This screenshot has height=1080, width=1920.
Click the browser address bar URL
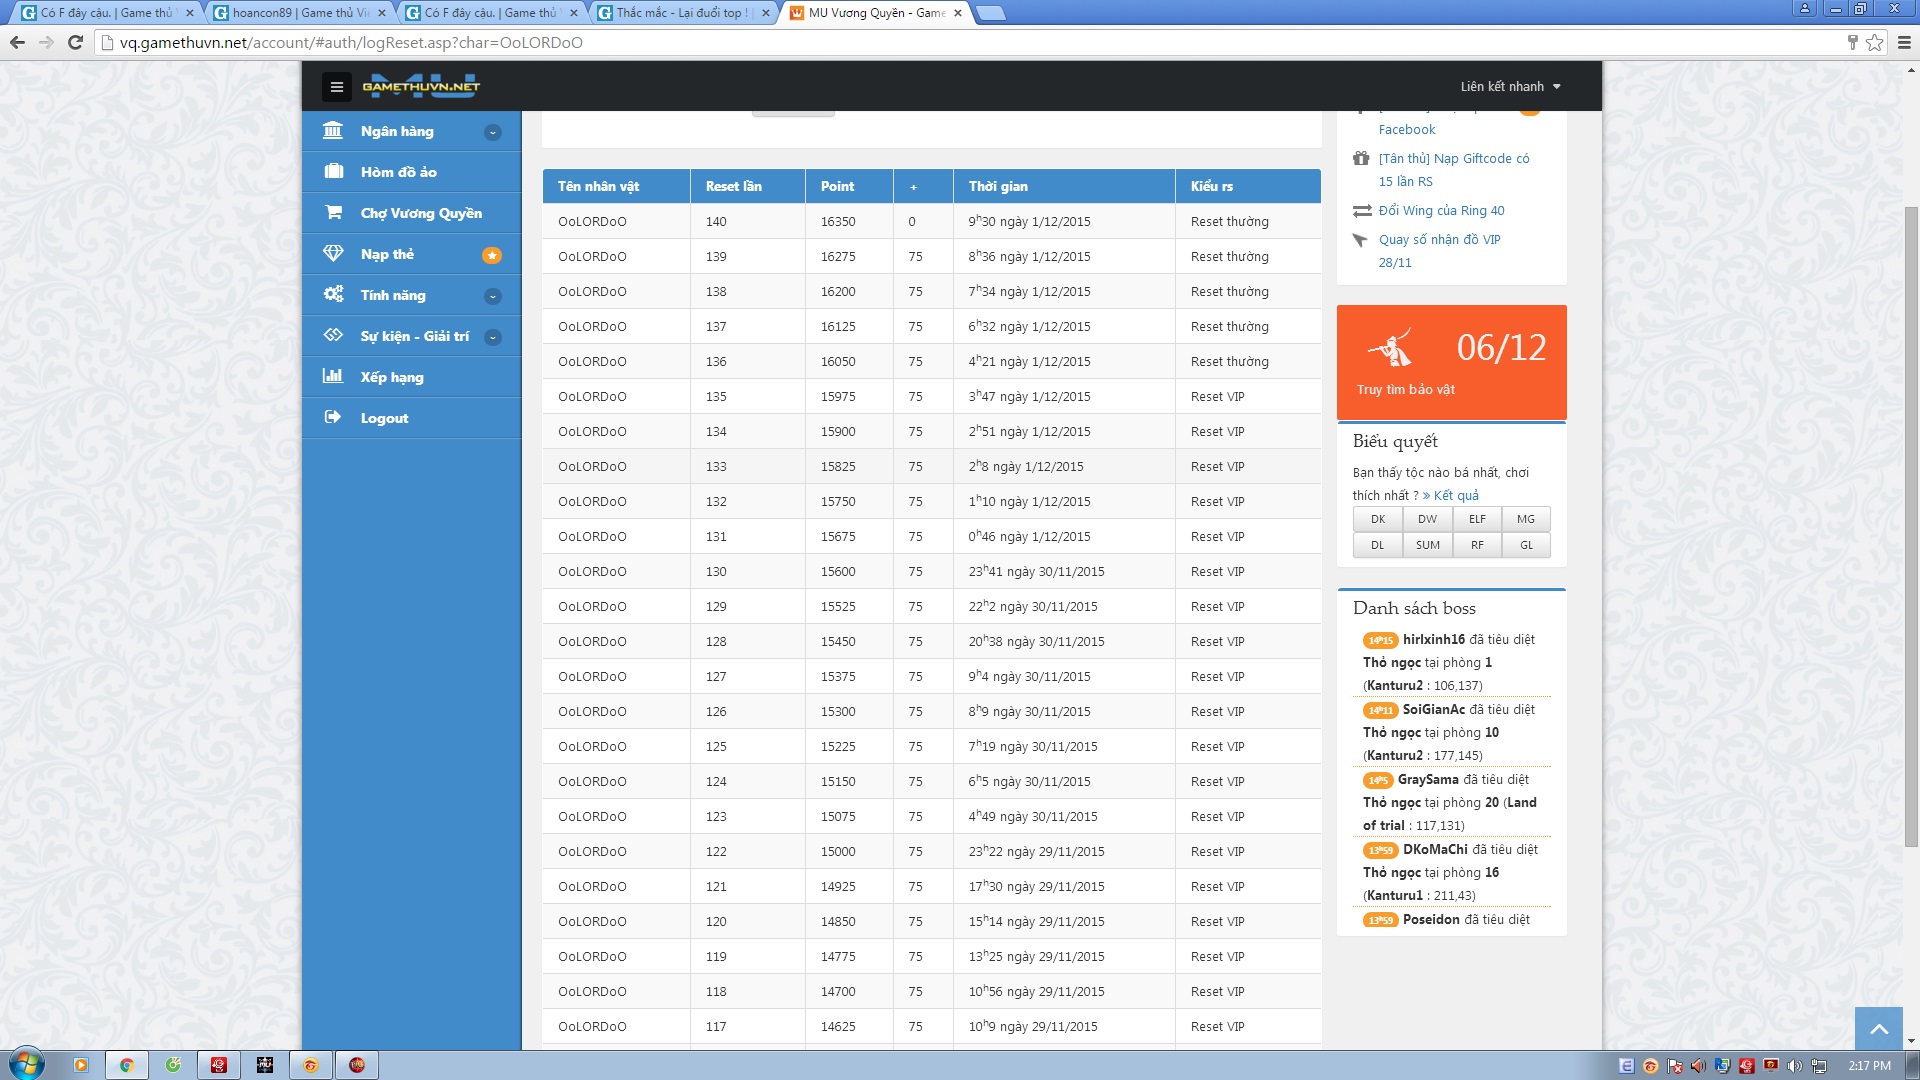click(350, 42)
